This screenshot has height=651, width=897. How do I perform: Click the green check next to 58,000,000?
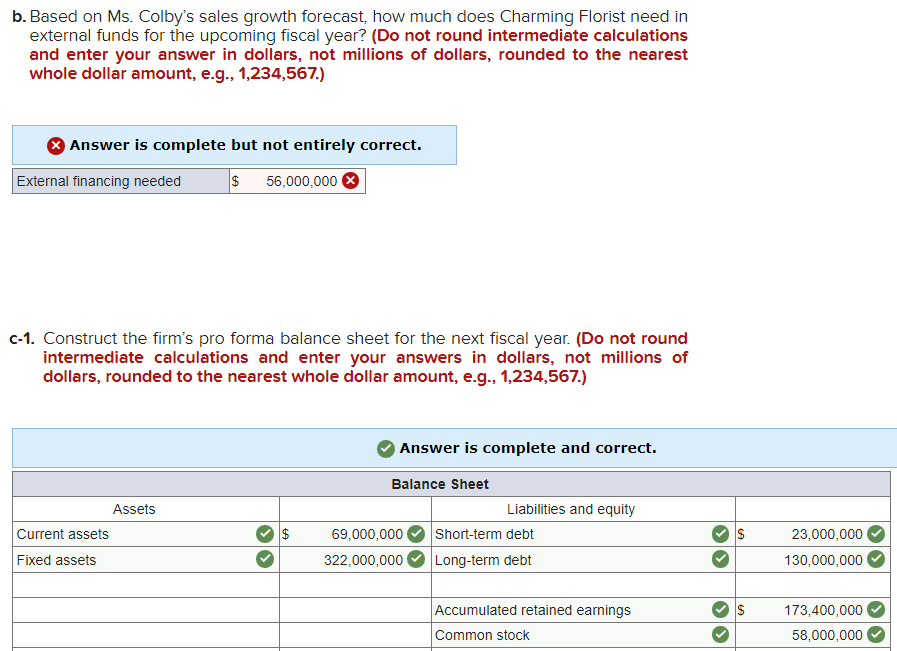pyautogui.click(x=876, y=634)
